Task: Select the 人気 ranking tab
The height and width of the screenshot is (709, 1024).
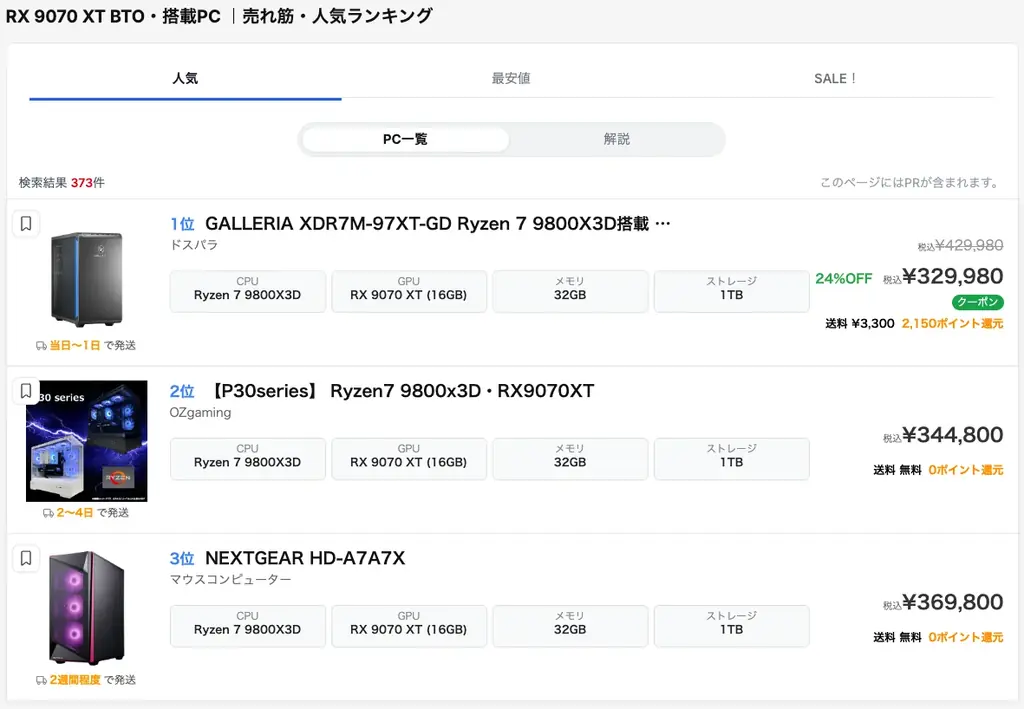Action: click(185, 78)
